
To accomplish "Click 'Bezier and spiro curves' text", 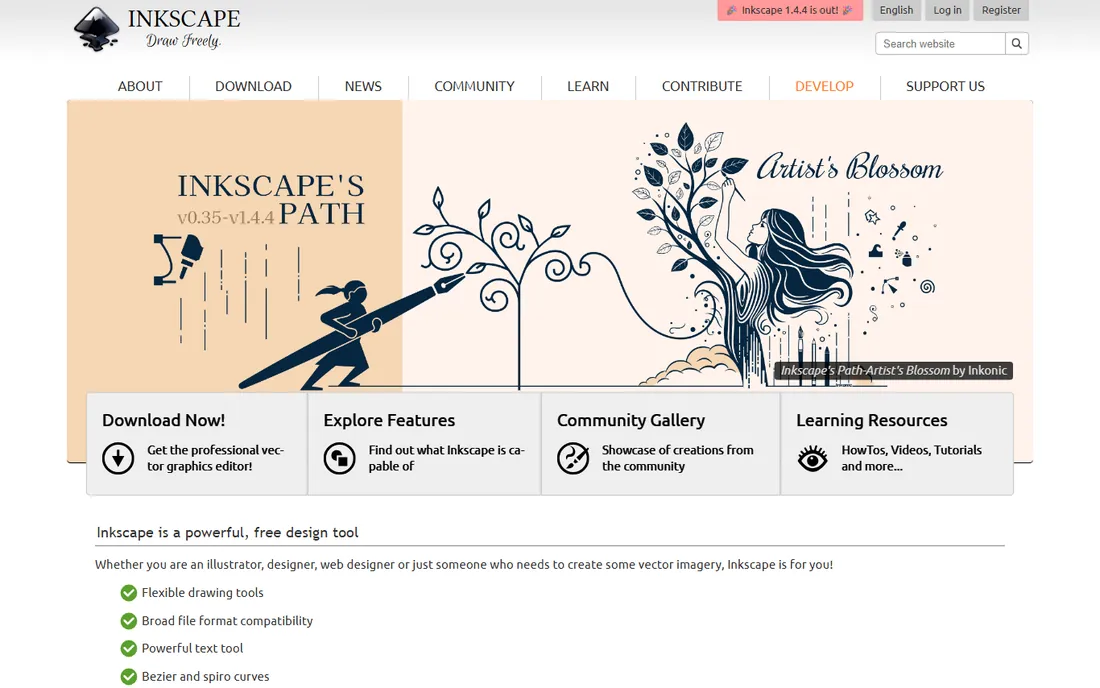I will [206, 677].
